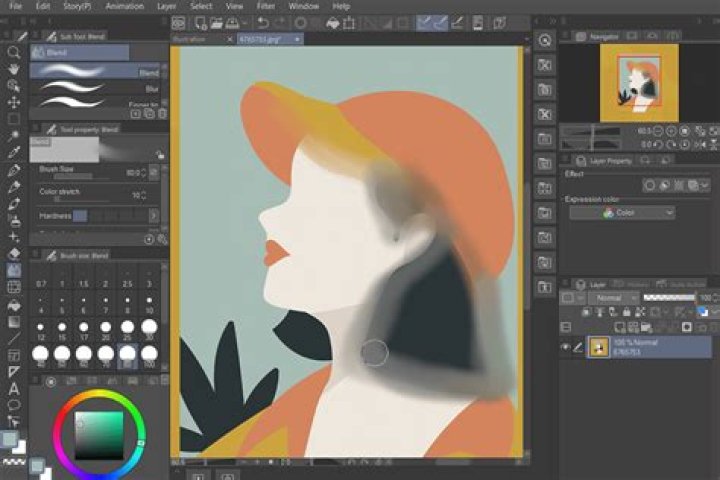Click the Navigator thumbnail preview
The width and height of the screenshot is (720, 480).
coord(638,82)
